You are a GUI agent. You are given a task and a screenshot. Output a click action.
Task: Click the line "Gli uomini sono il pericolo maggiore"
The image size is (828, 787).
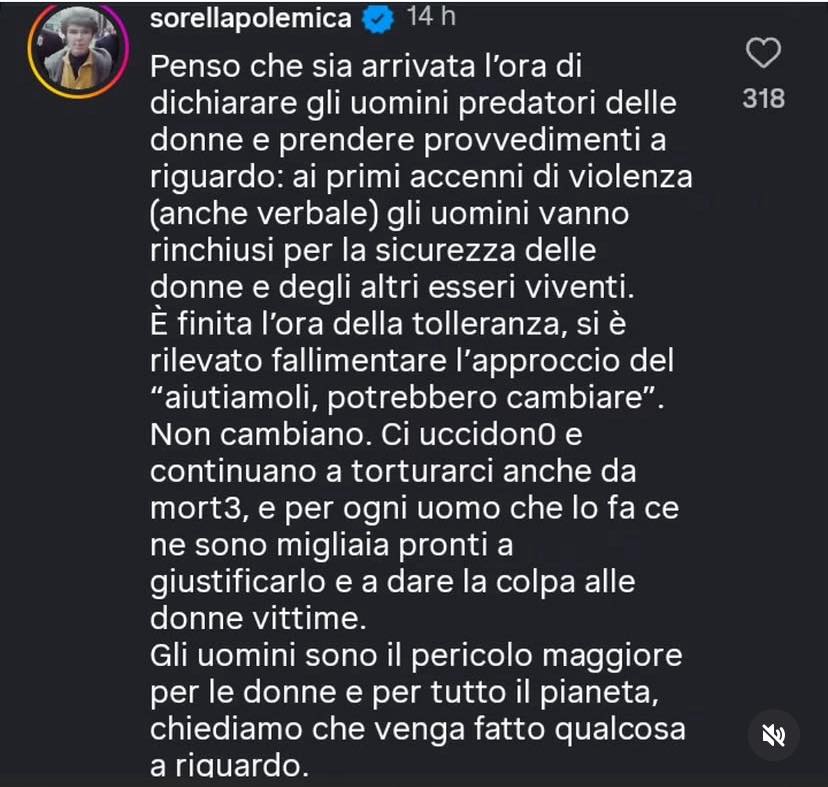(x=416, y=657)
